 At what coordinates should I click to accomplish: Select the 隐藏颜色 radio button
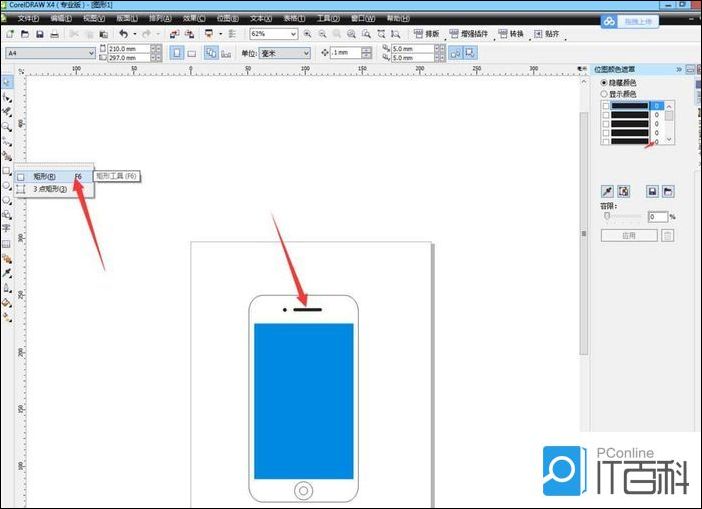pos(603,82)
